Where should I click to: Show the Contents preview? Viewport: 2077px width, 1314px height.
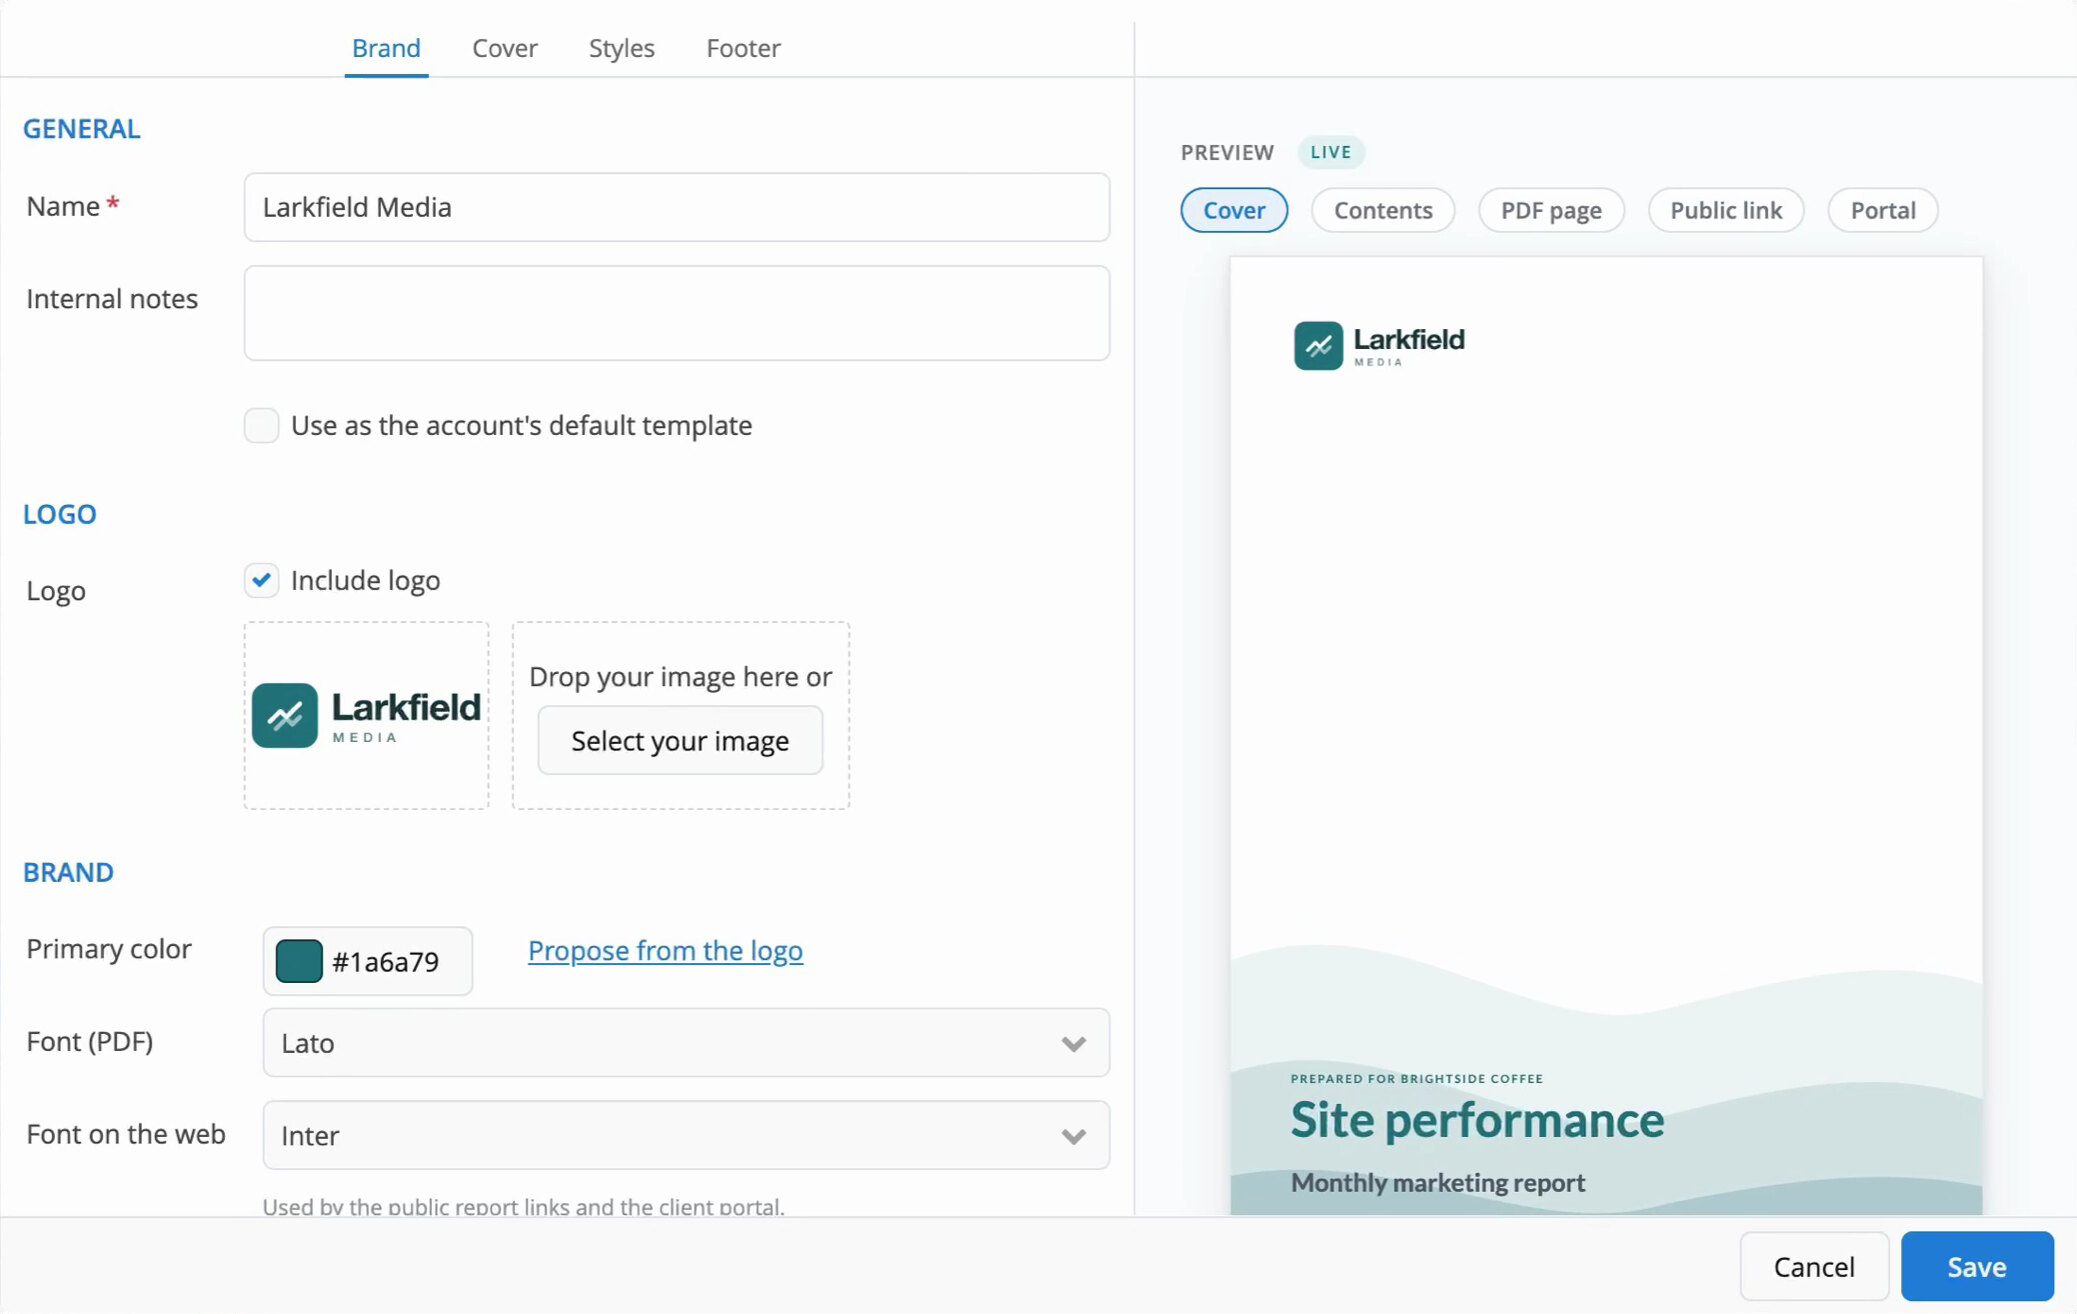point(1383,210)
